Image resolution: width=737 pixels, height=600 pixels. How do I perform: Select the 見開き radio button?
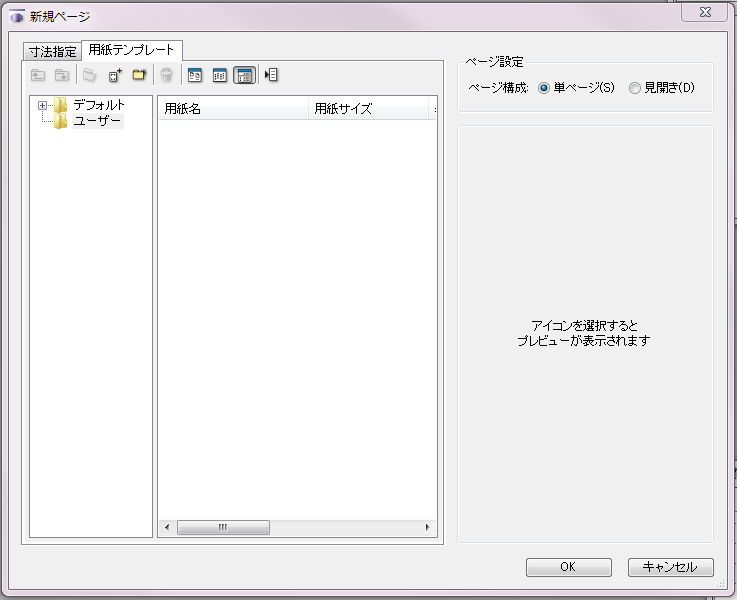[635, 88]
